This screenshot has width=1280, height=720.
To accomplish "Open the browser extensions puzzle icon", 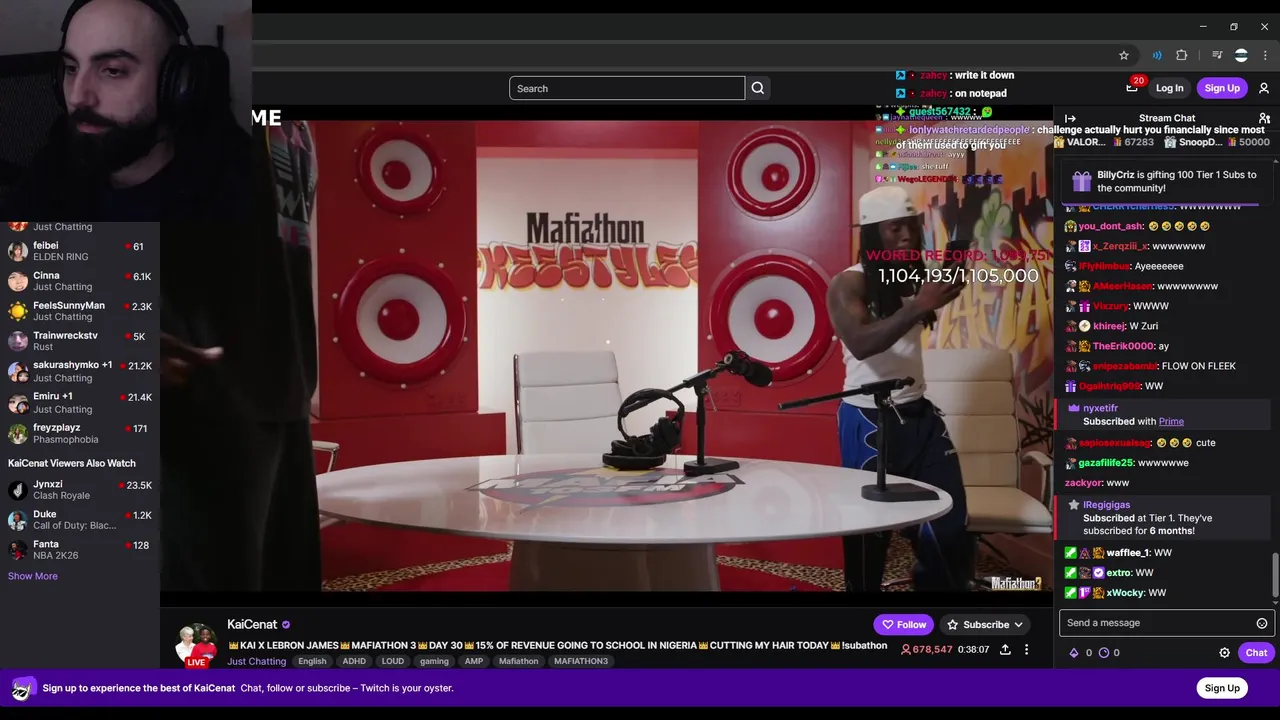I will pyautogui.click(x=1182, y=55).
